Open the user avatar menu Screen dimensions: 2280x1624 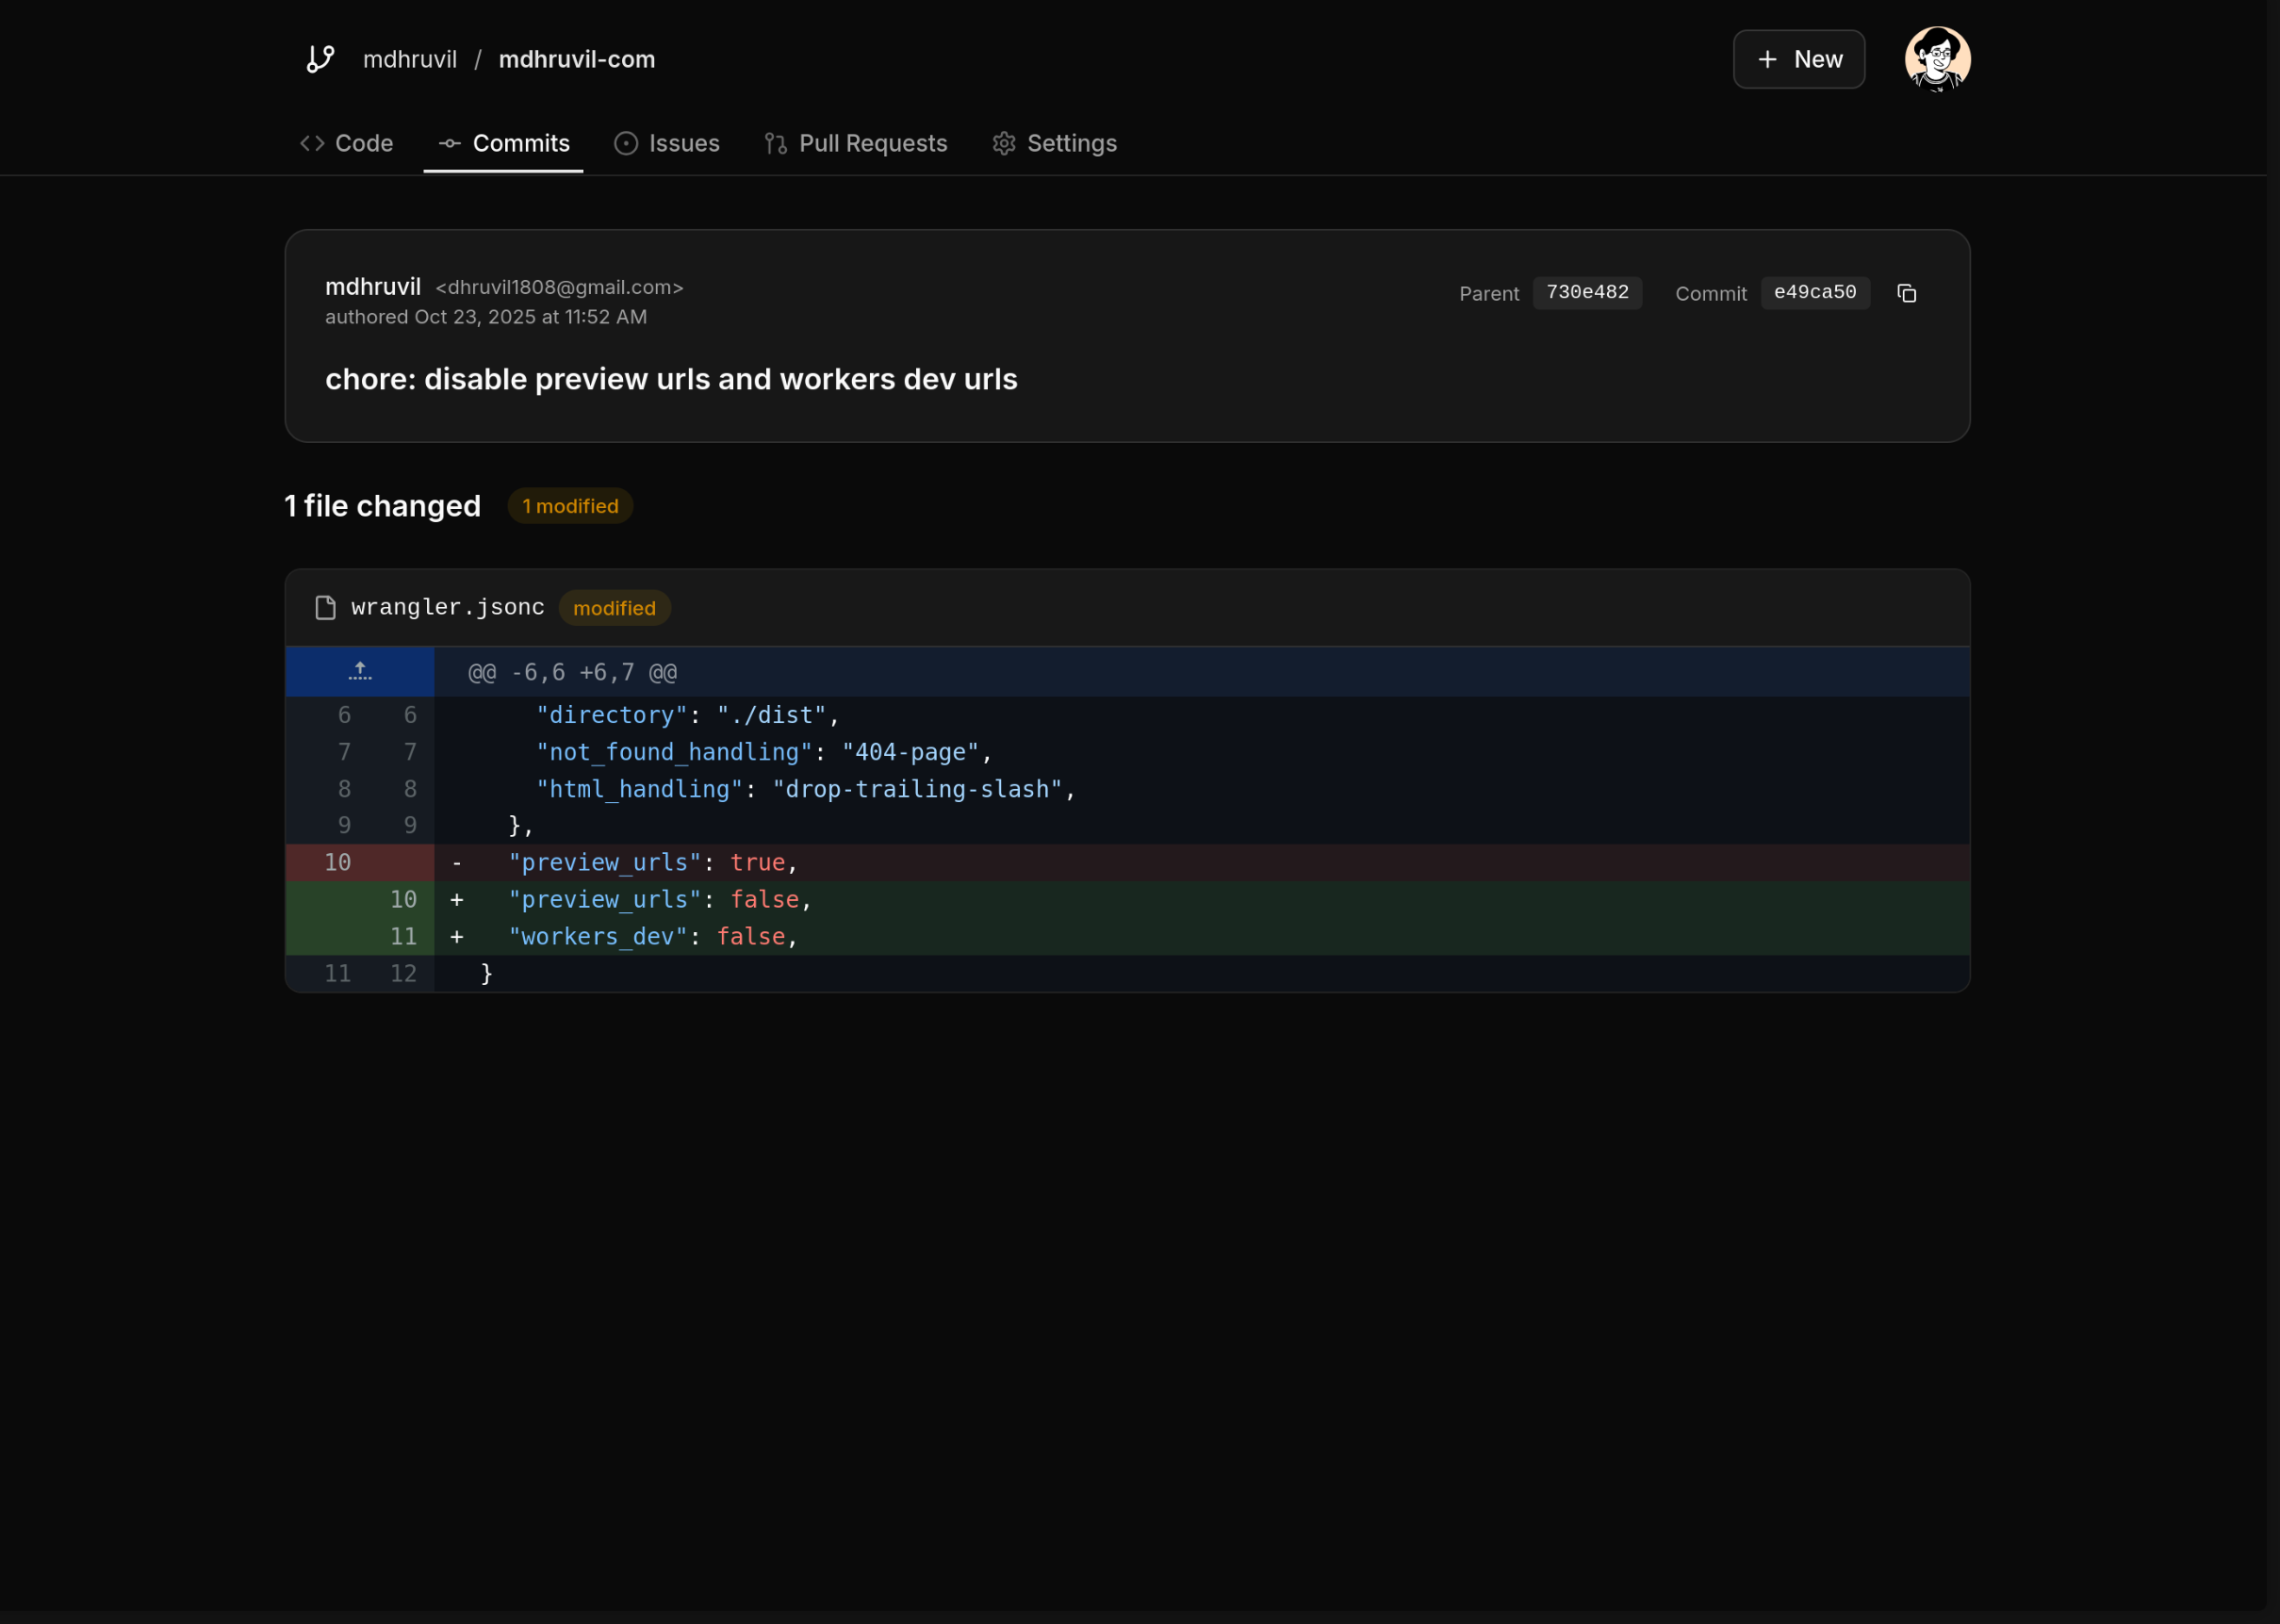(1936, 59)
